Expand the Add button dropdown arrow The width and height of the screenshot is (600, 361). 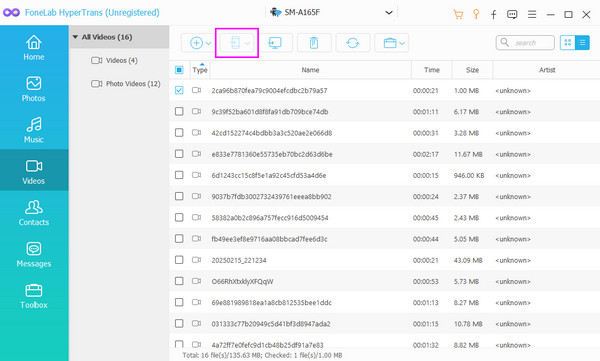pyautogui.click(x=209, y=43)
